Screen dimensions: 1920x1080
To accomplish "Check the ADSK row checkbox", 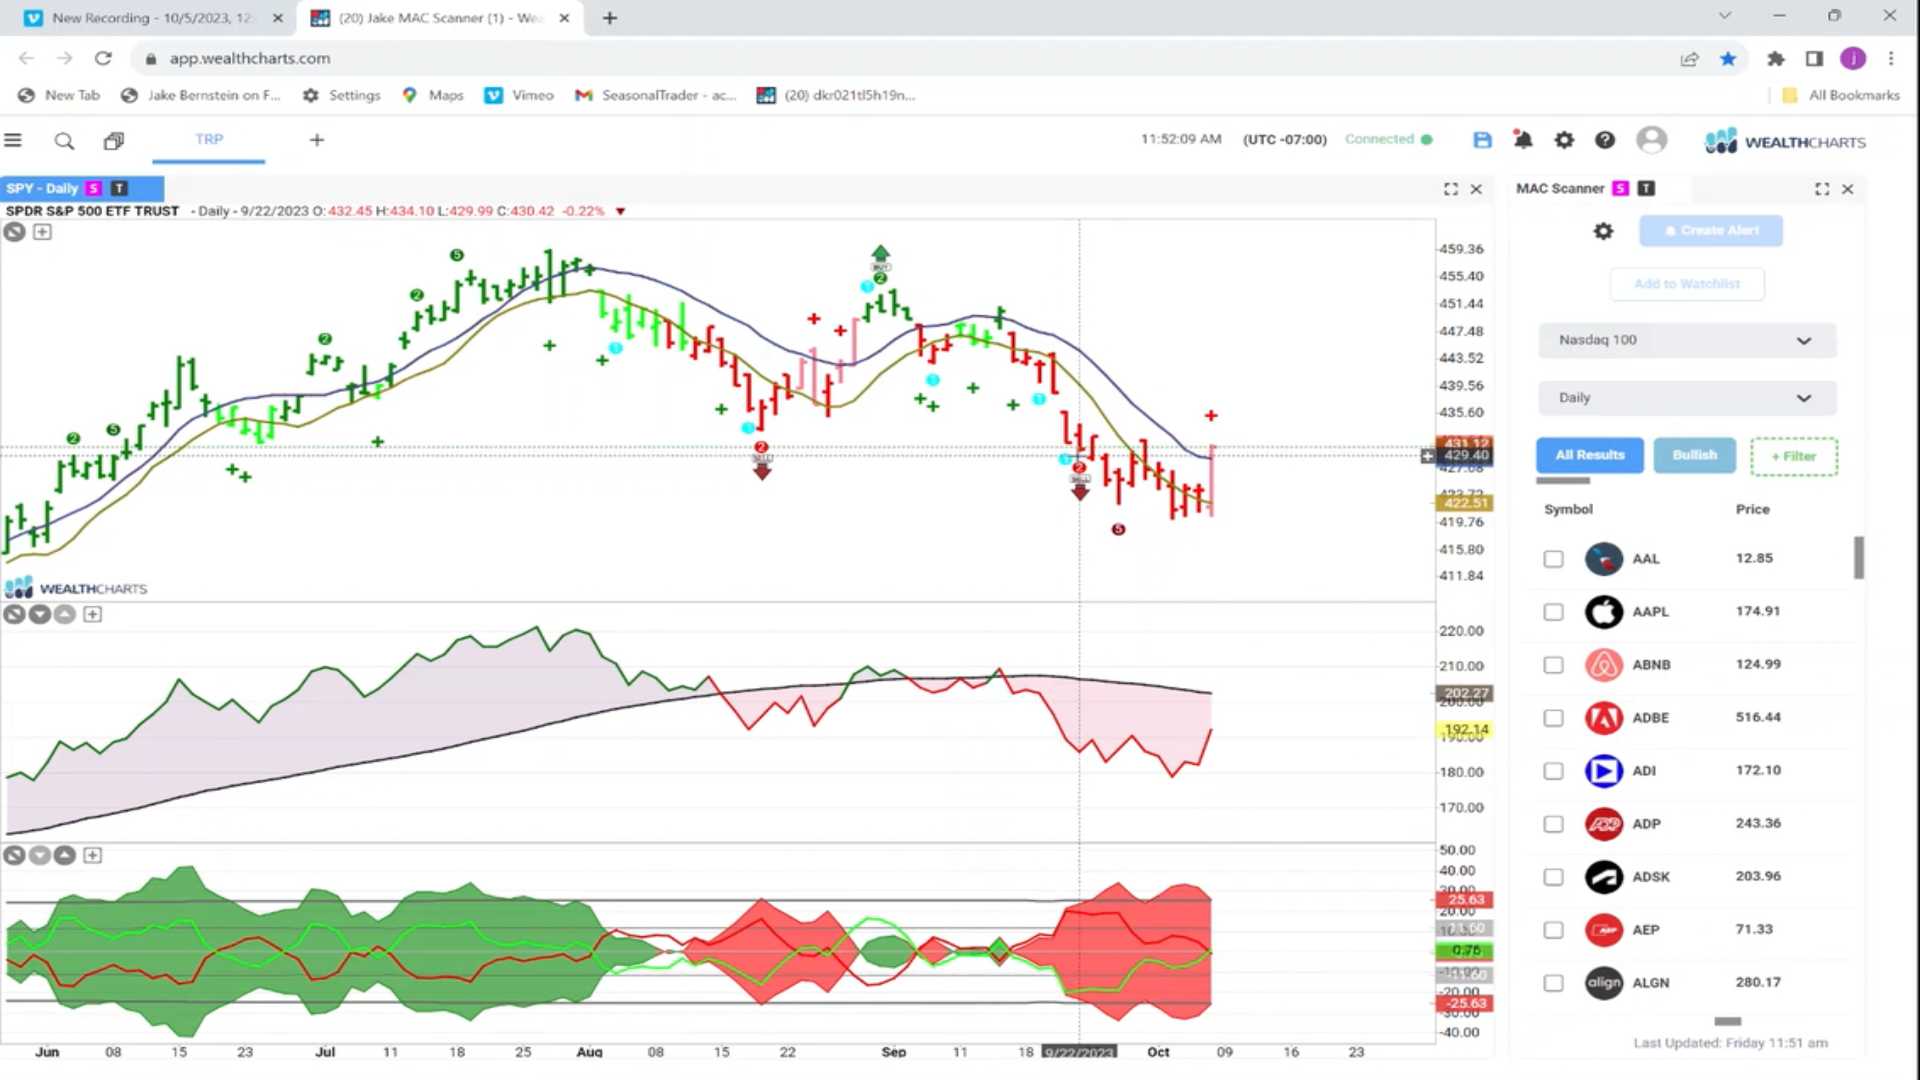I will coord(1553,877).
